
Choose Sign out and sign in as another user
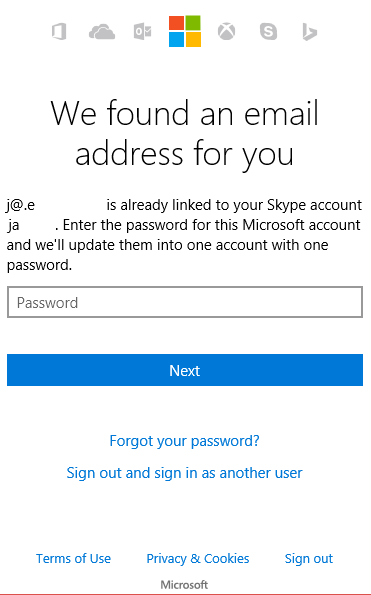(x=185, y=473)
